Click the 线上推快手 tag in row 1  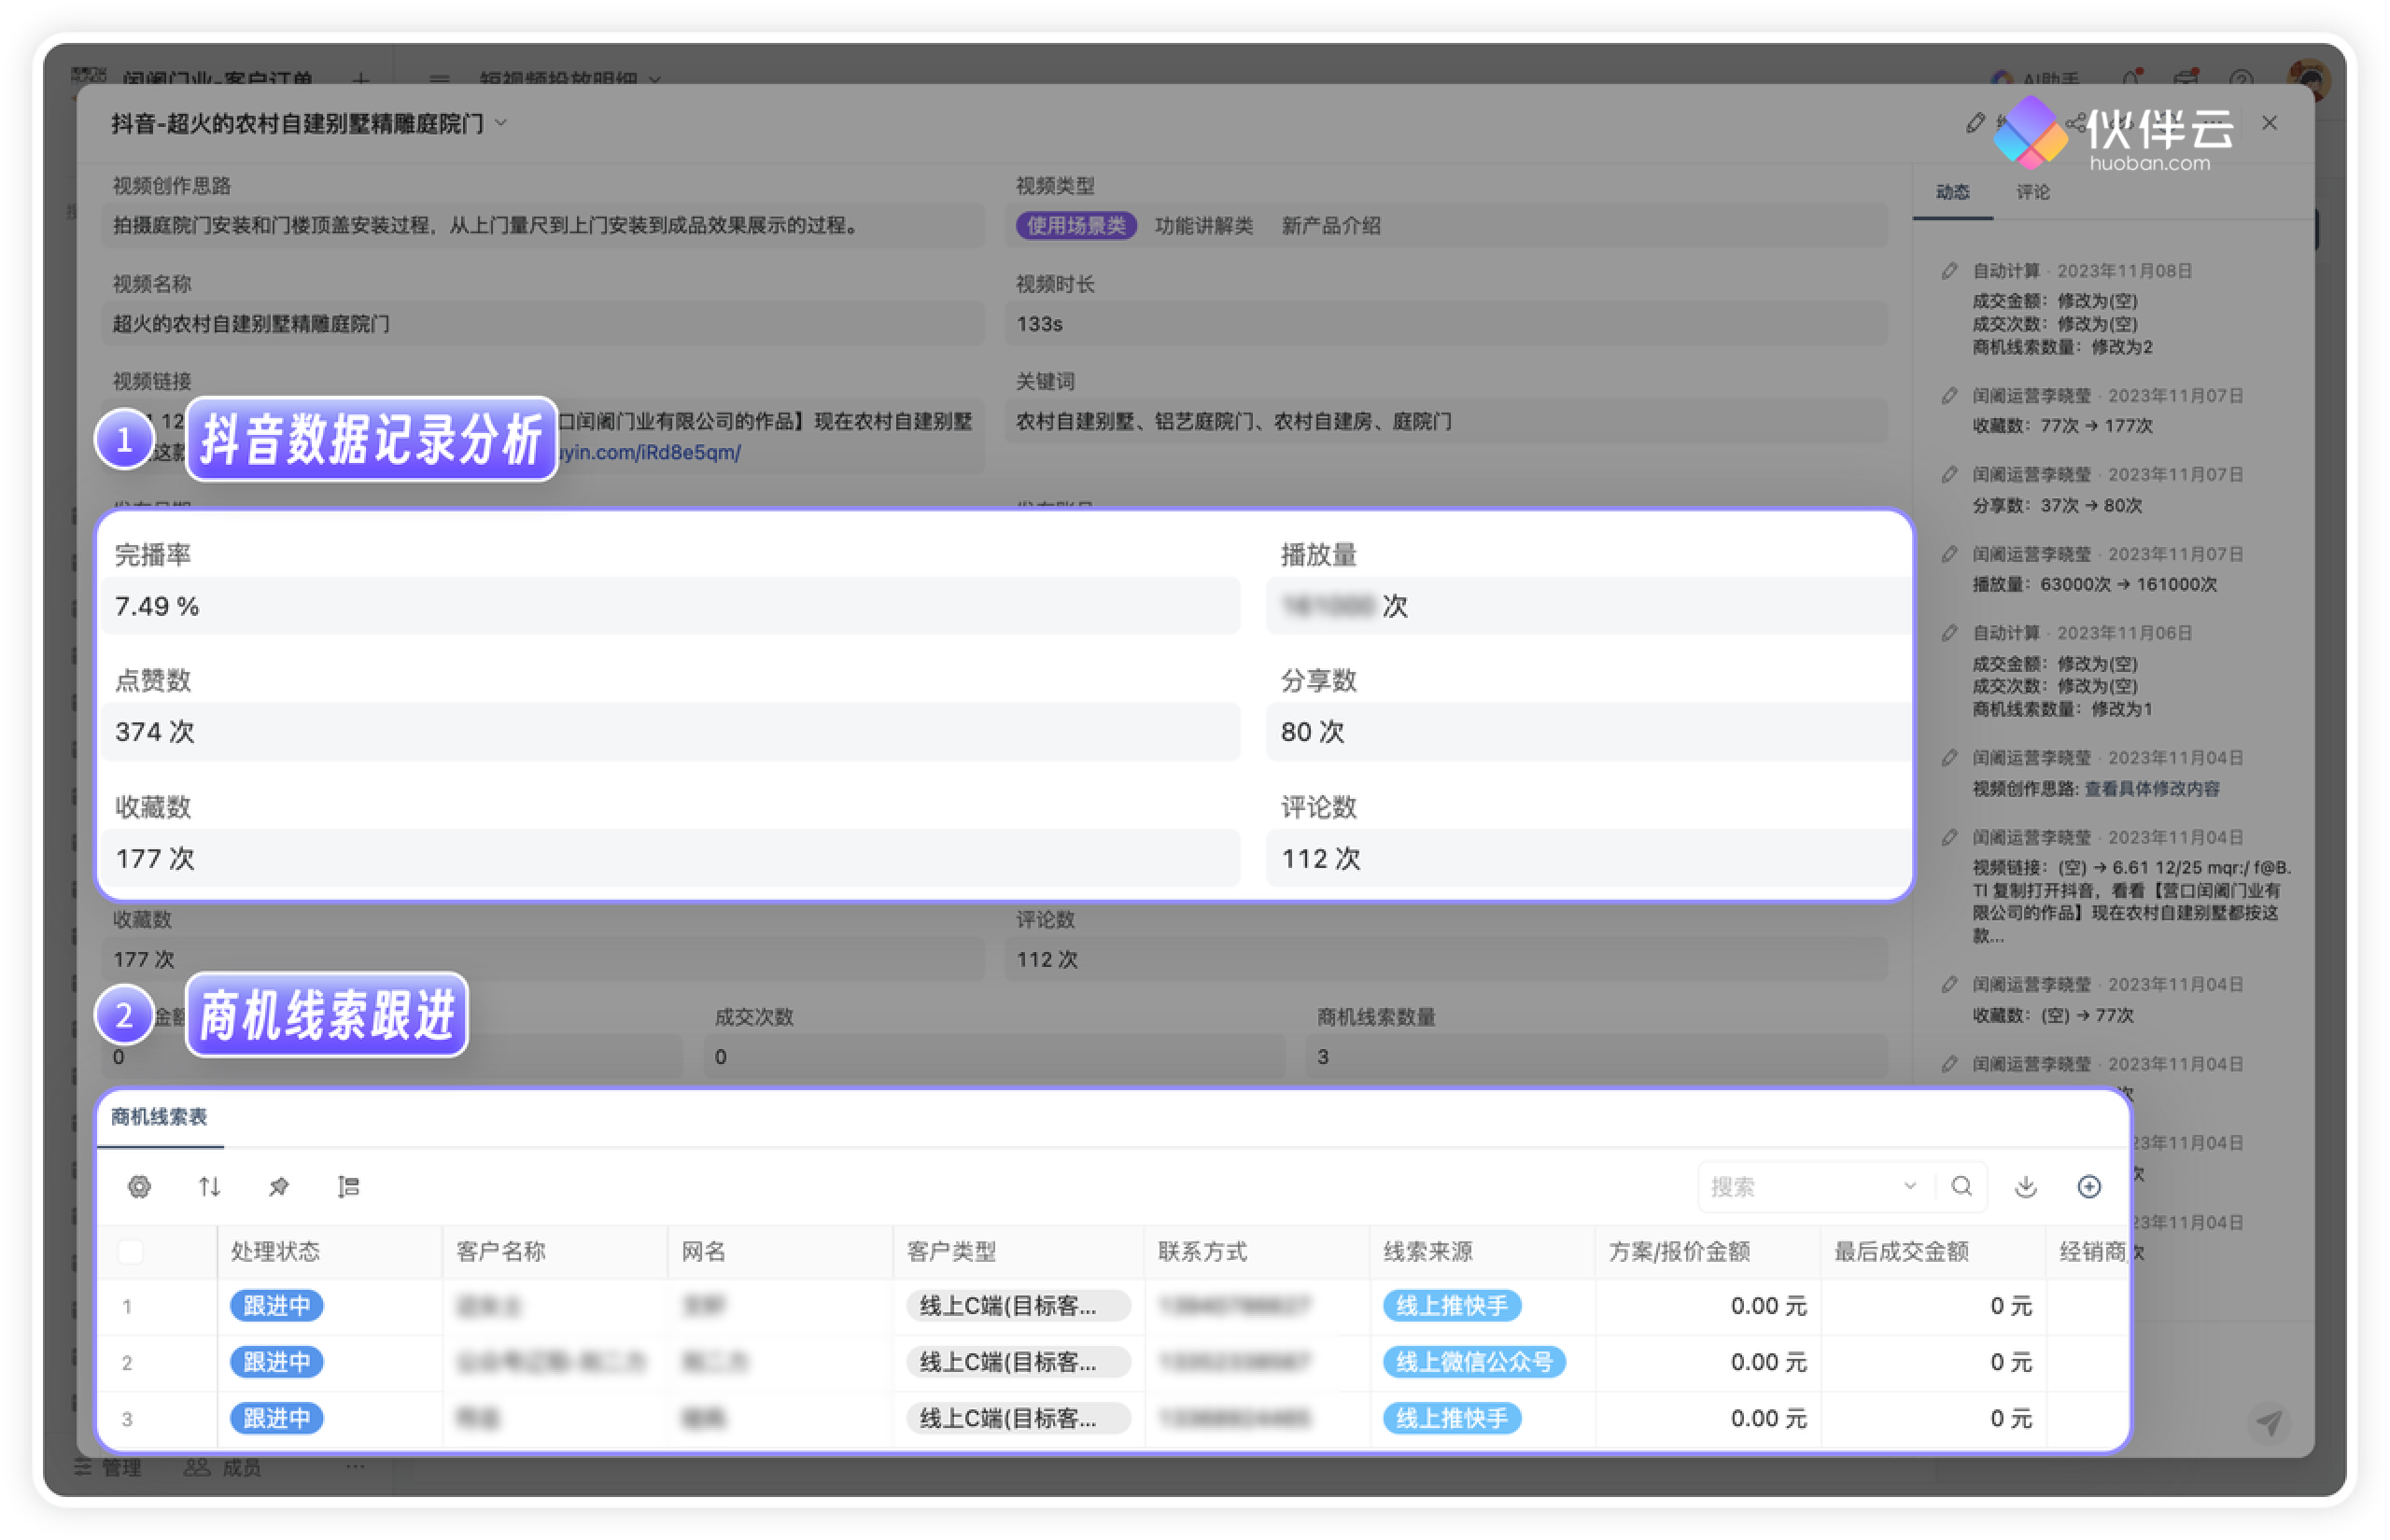pyautogui.click(x=1451, y=1305)
